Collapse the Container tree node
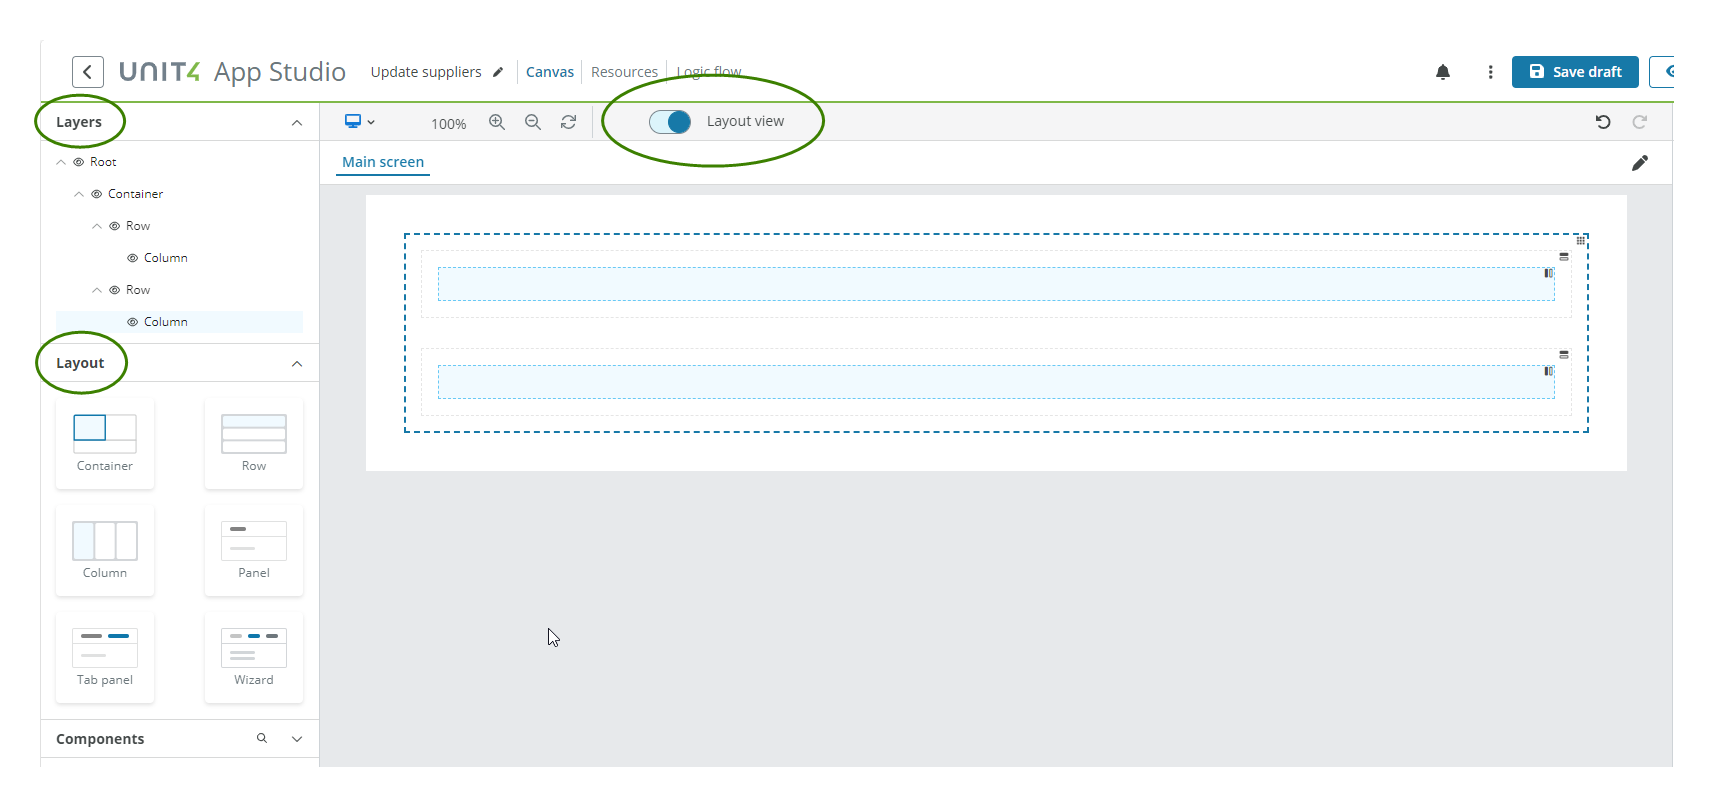1714x807 pixels. (79, 194)
